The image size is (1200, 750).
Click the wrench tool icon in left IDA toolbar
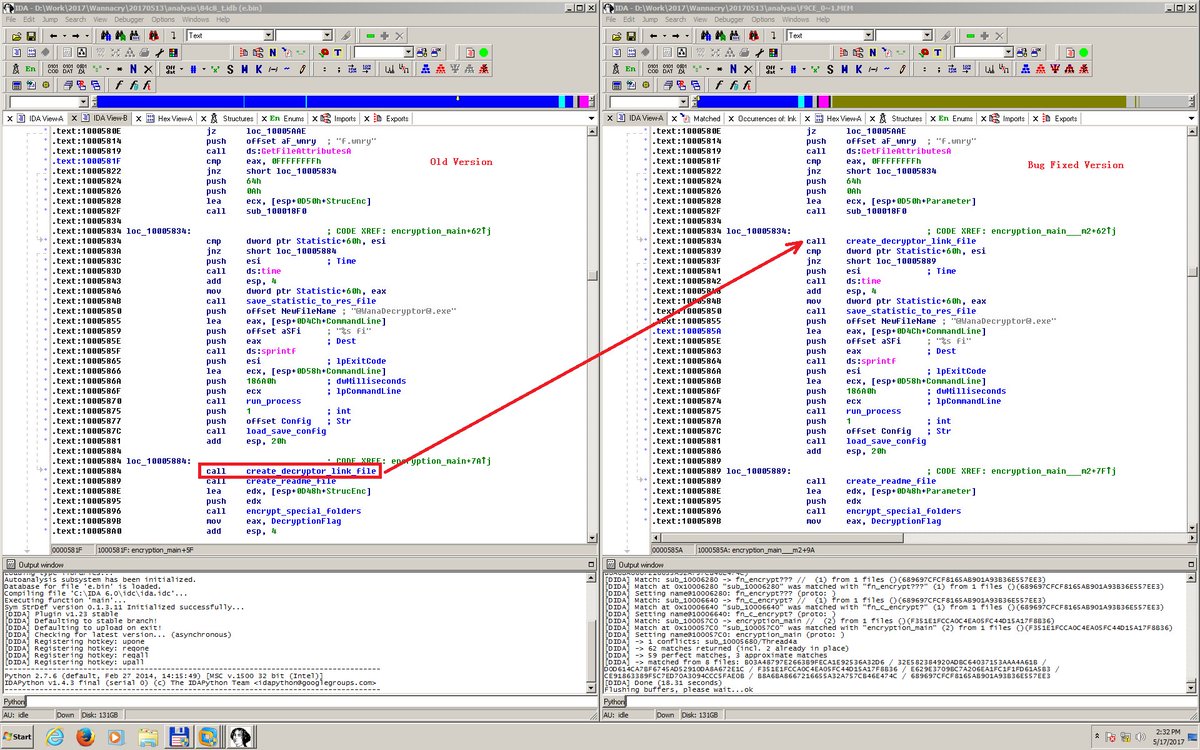pos(159,52)
